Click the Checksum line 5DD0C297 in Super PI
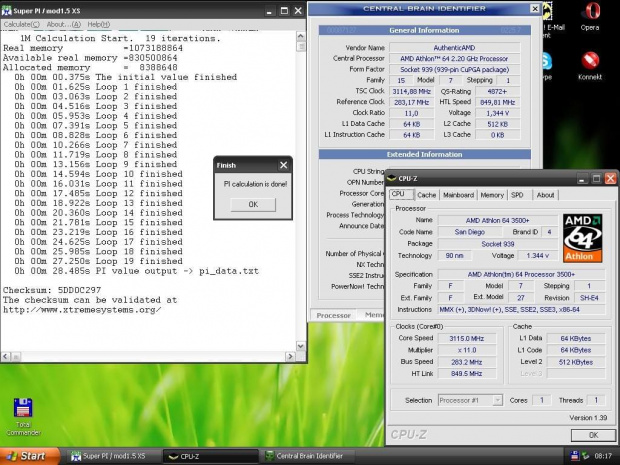 coord(52,290)
